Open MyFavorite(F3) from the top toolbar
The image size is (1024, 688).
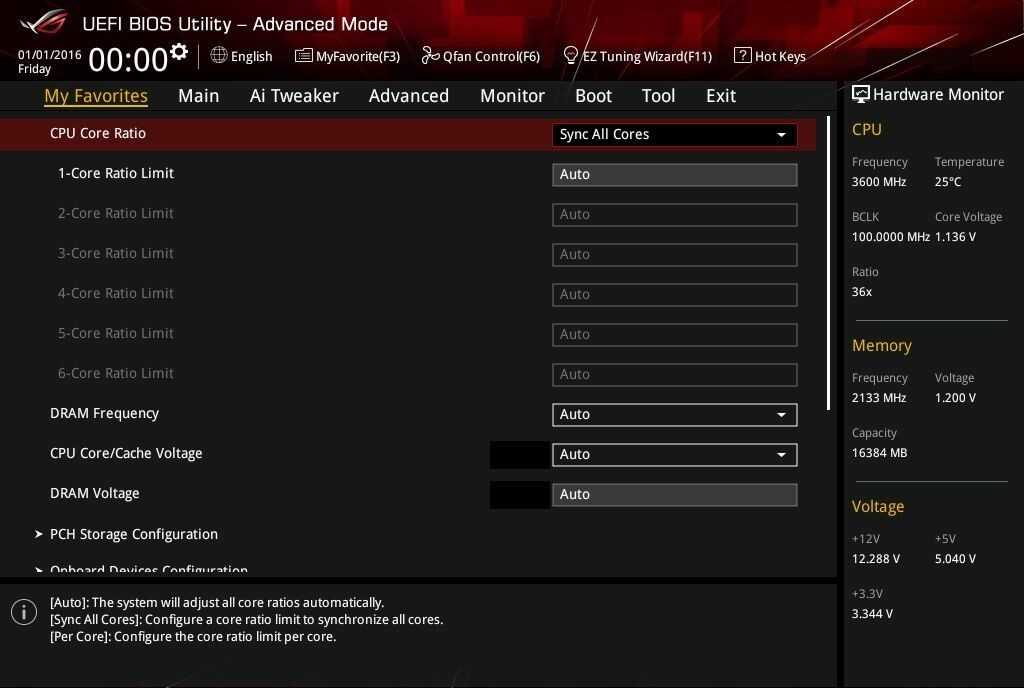[x=347, y=56]
